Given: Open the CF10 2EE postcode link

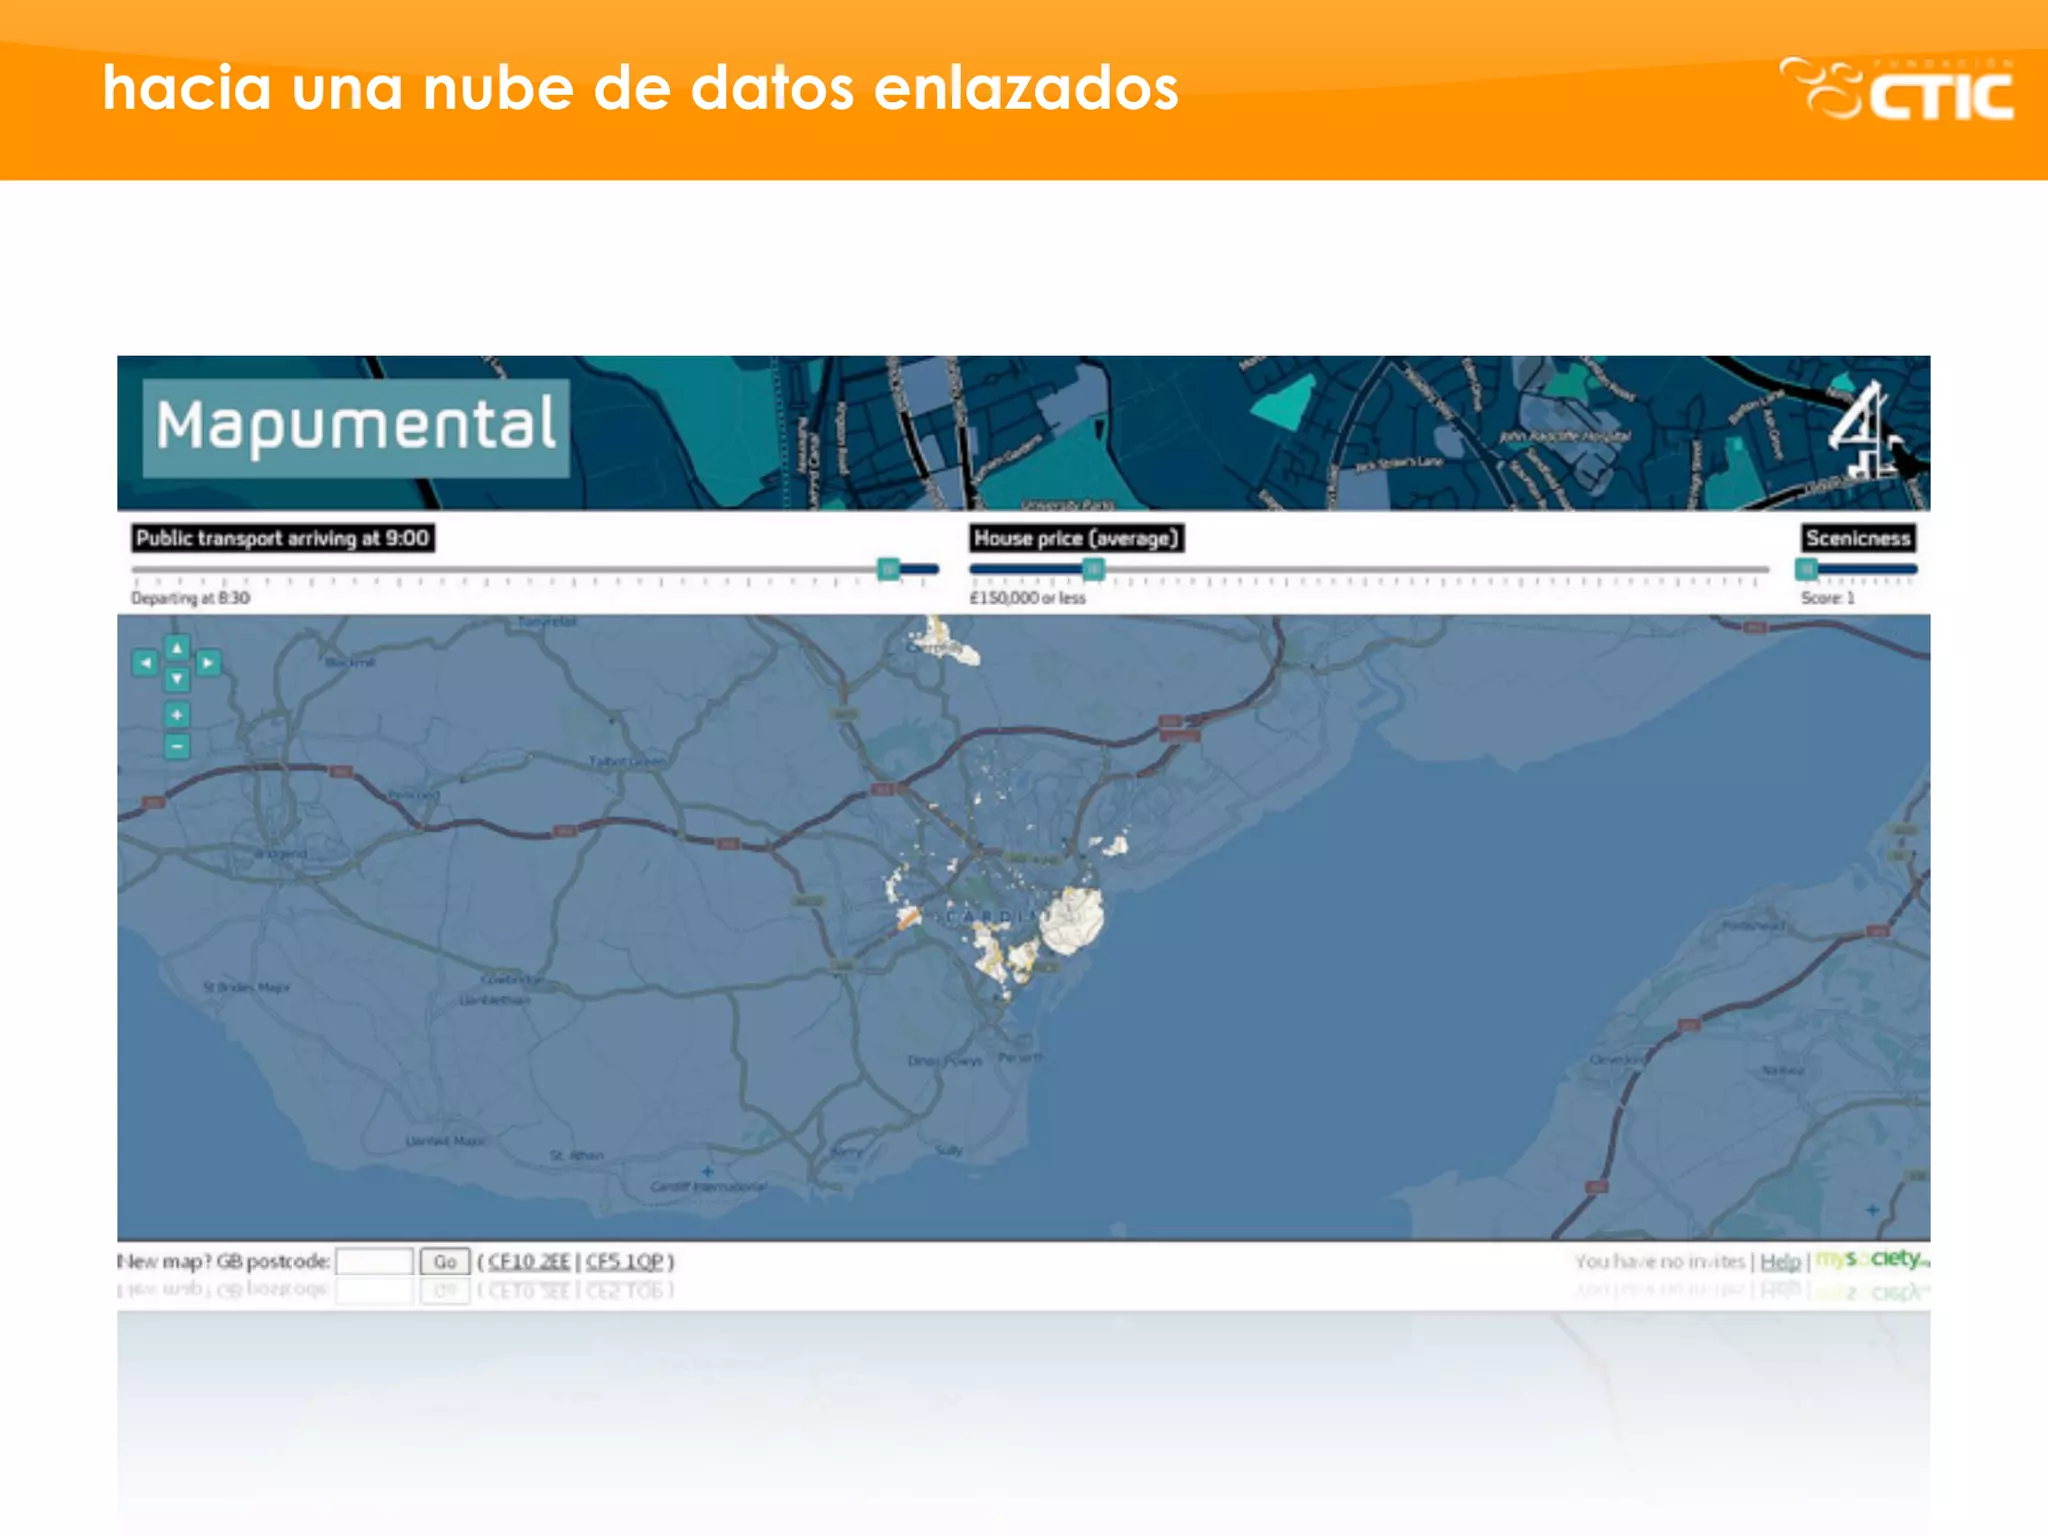Looking at the screenshot, I should 529,1262.
